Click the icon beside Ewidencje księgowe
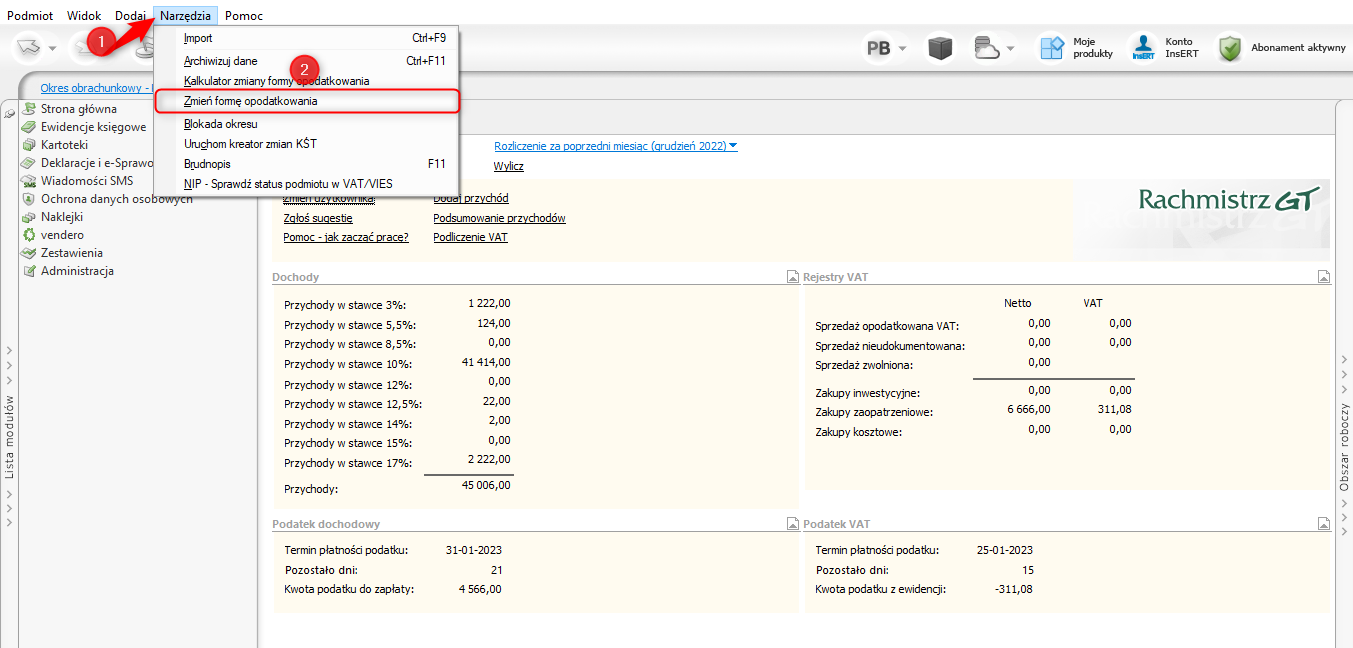The width and height of the screenshot is (1353, 648). click(30, 127)
